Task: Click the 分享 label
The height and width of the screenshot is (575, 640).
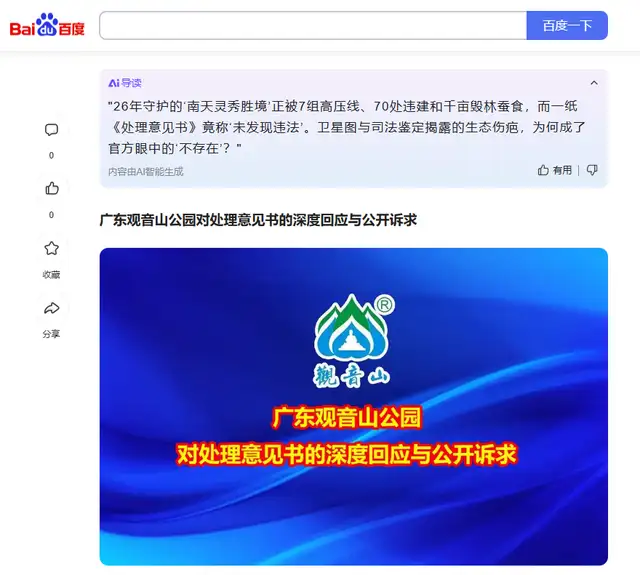Action: pos(51,334)
